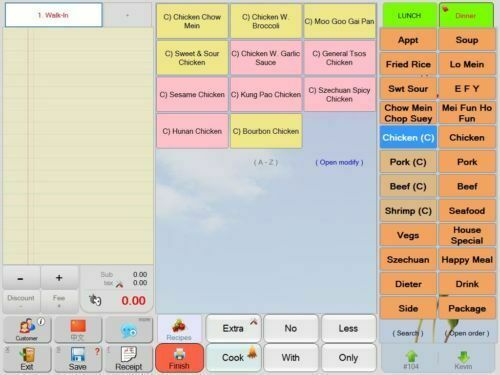This screenshot has height=375, width=500.
Task: Switch language with the Chinese flag icon
Action: (78, 329)
